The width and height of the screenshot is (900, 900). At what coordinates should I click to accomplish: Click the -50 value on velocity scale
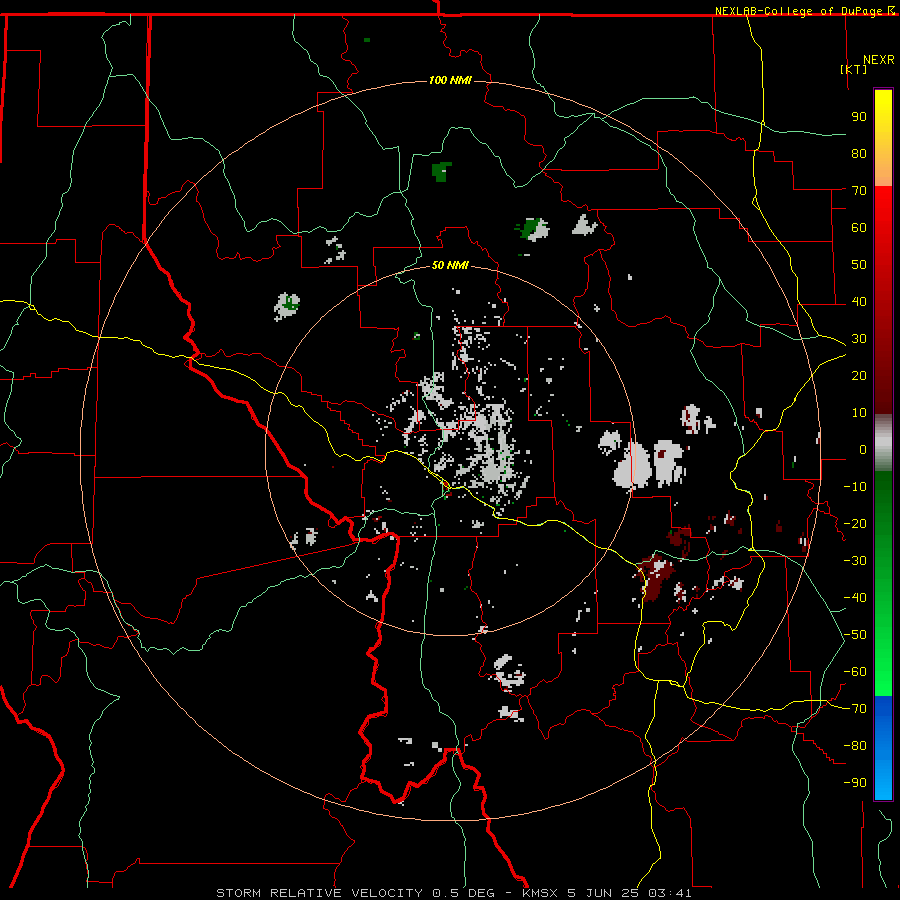pos(855,635)
